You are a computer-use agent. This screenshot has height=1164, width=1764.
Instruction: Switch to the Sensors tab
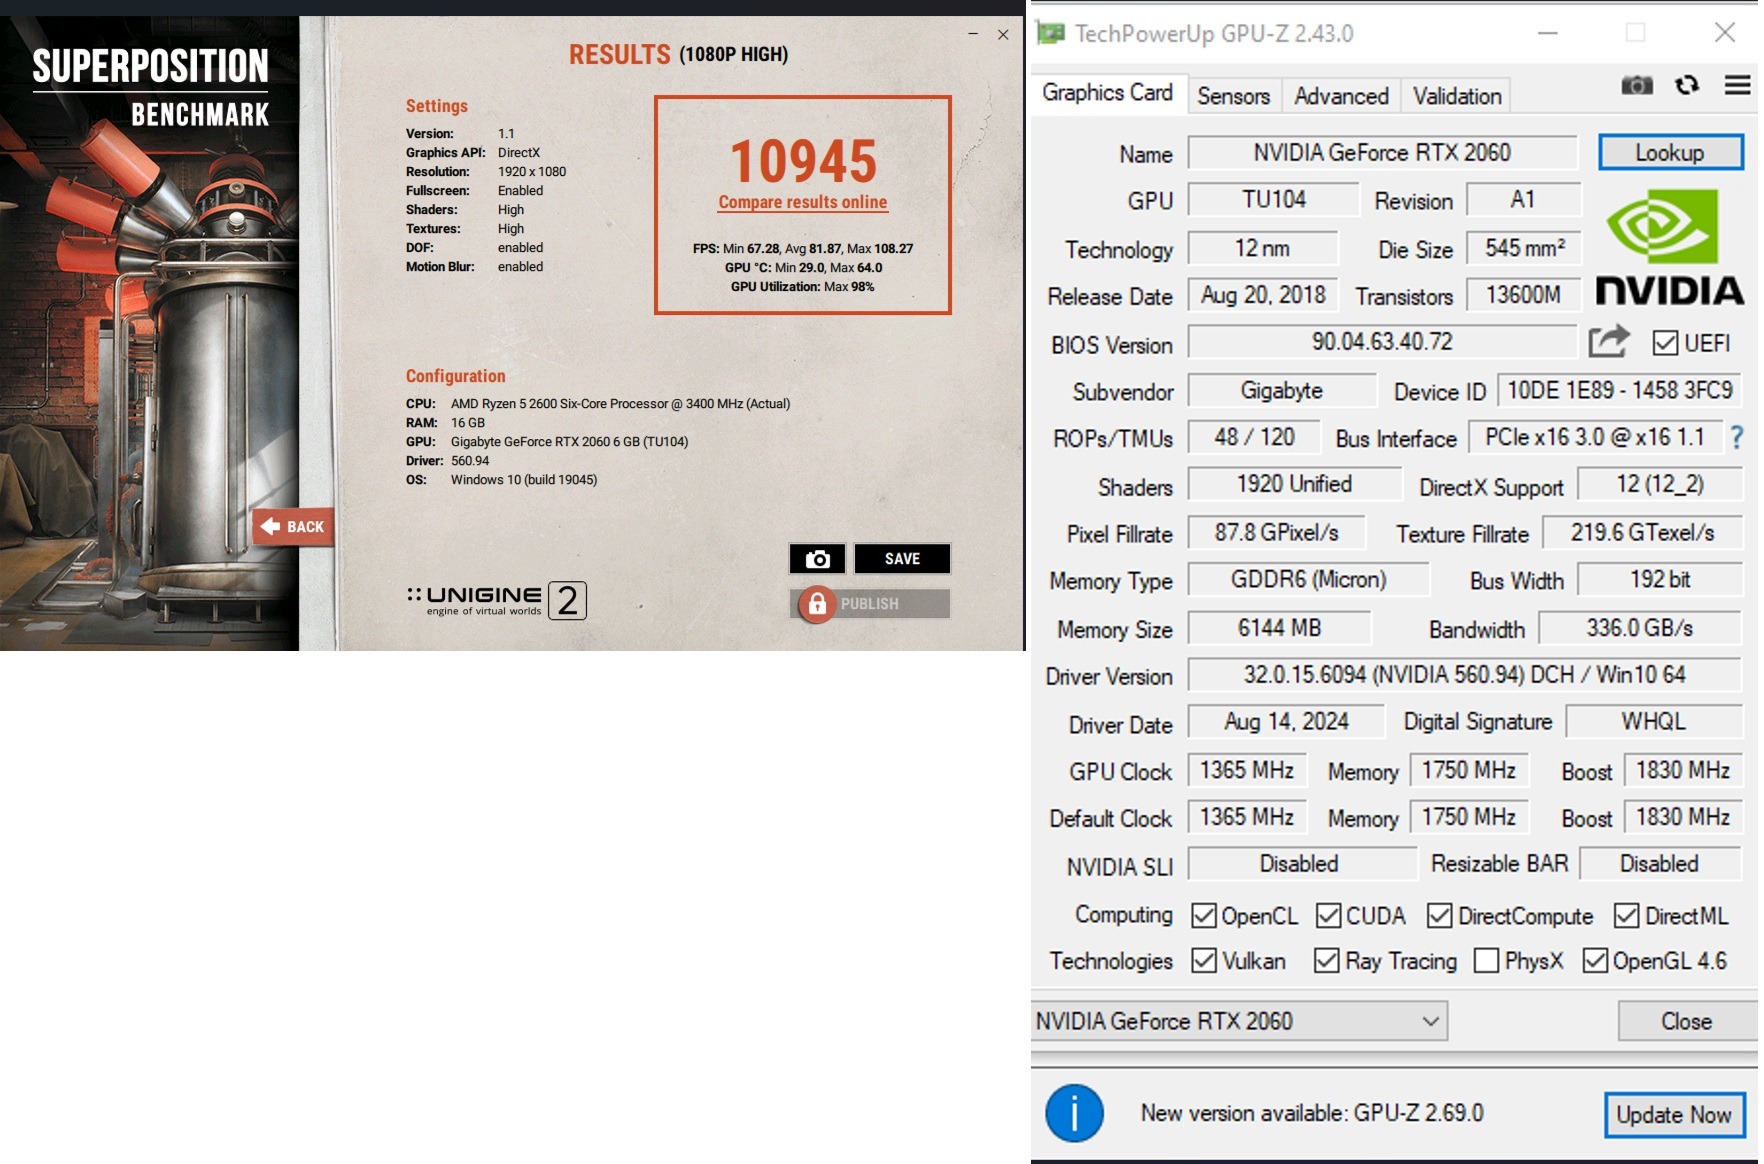[x=1234, y=96]
